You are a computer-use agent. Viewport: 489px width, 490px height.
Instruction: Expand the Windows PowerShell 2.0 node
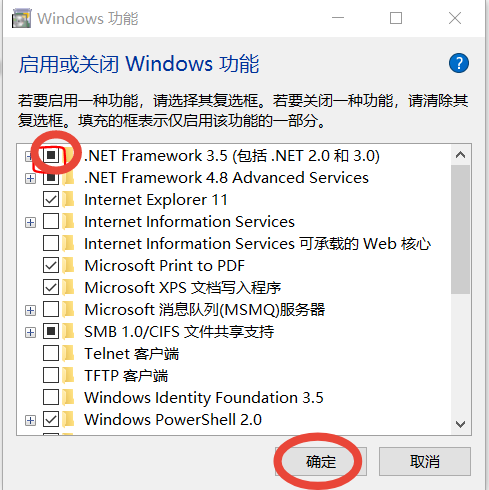[x=30, y=420]
